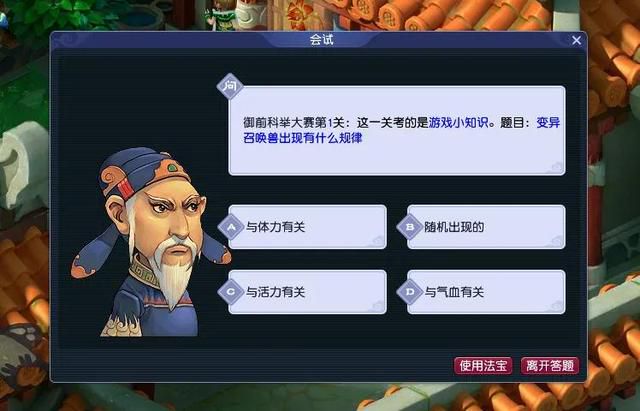Image resolution: width=640 pixels, height=411 pixels.
Task: Click the C diamond option badge
Action: pos(231,291)
